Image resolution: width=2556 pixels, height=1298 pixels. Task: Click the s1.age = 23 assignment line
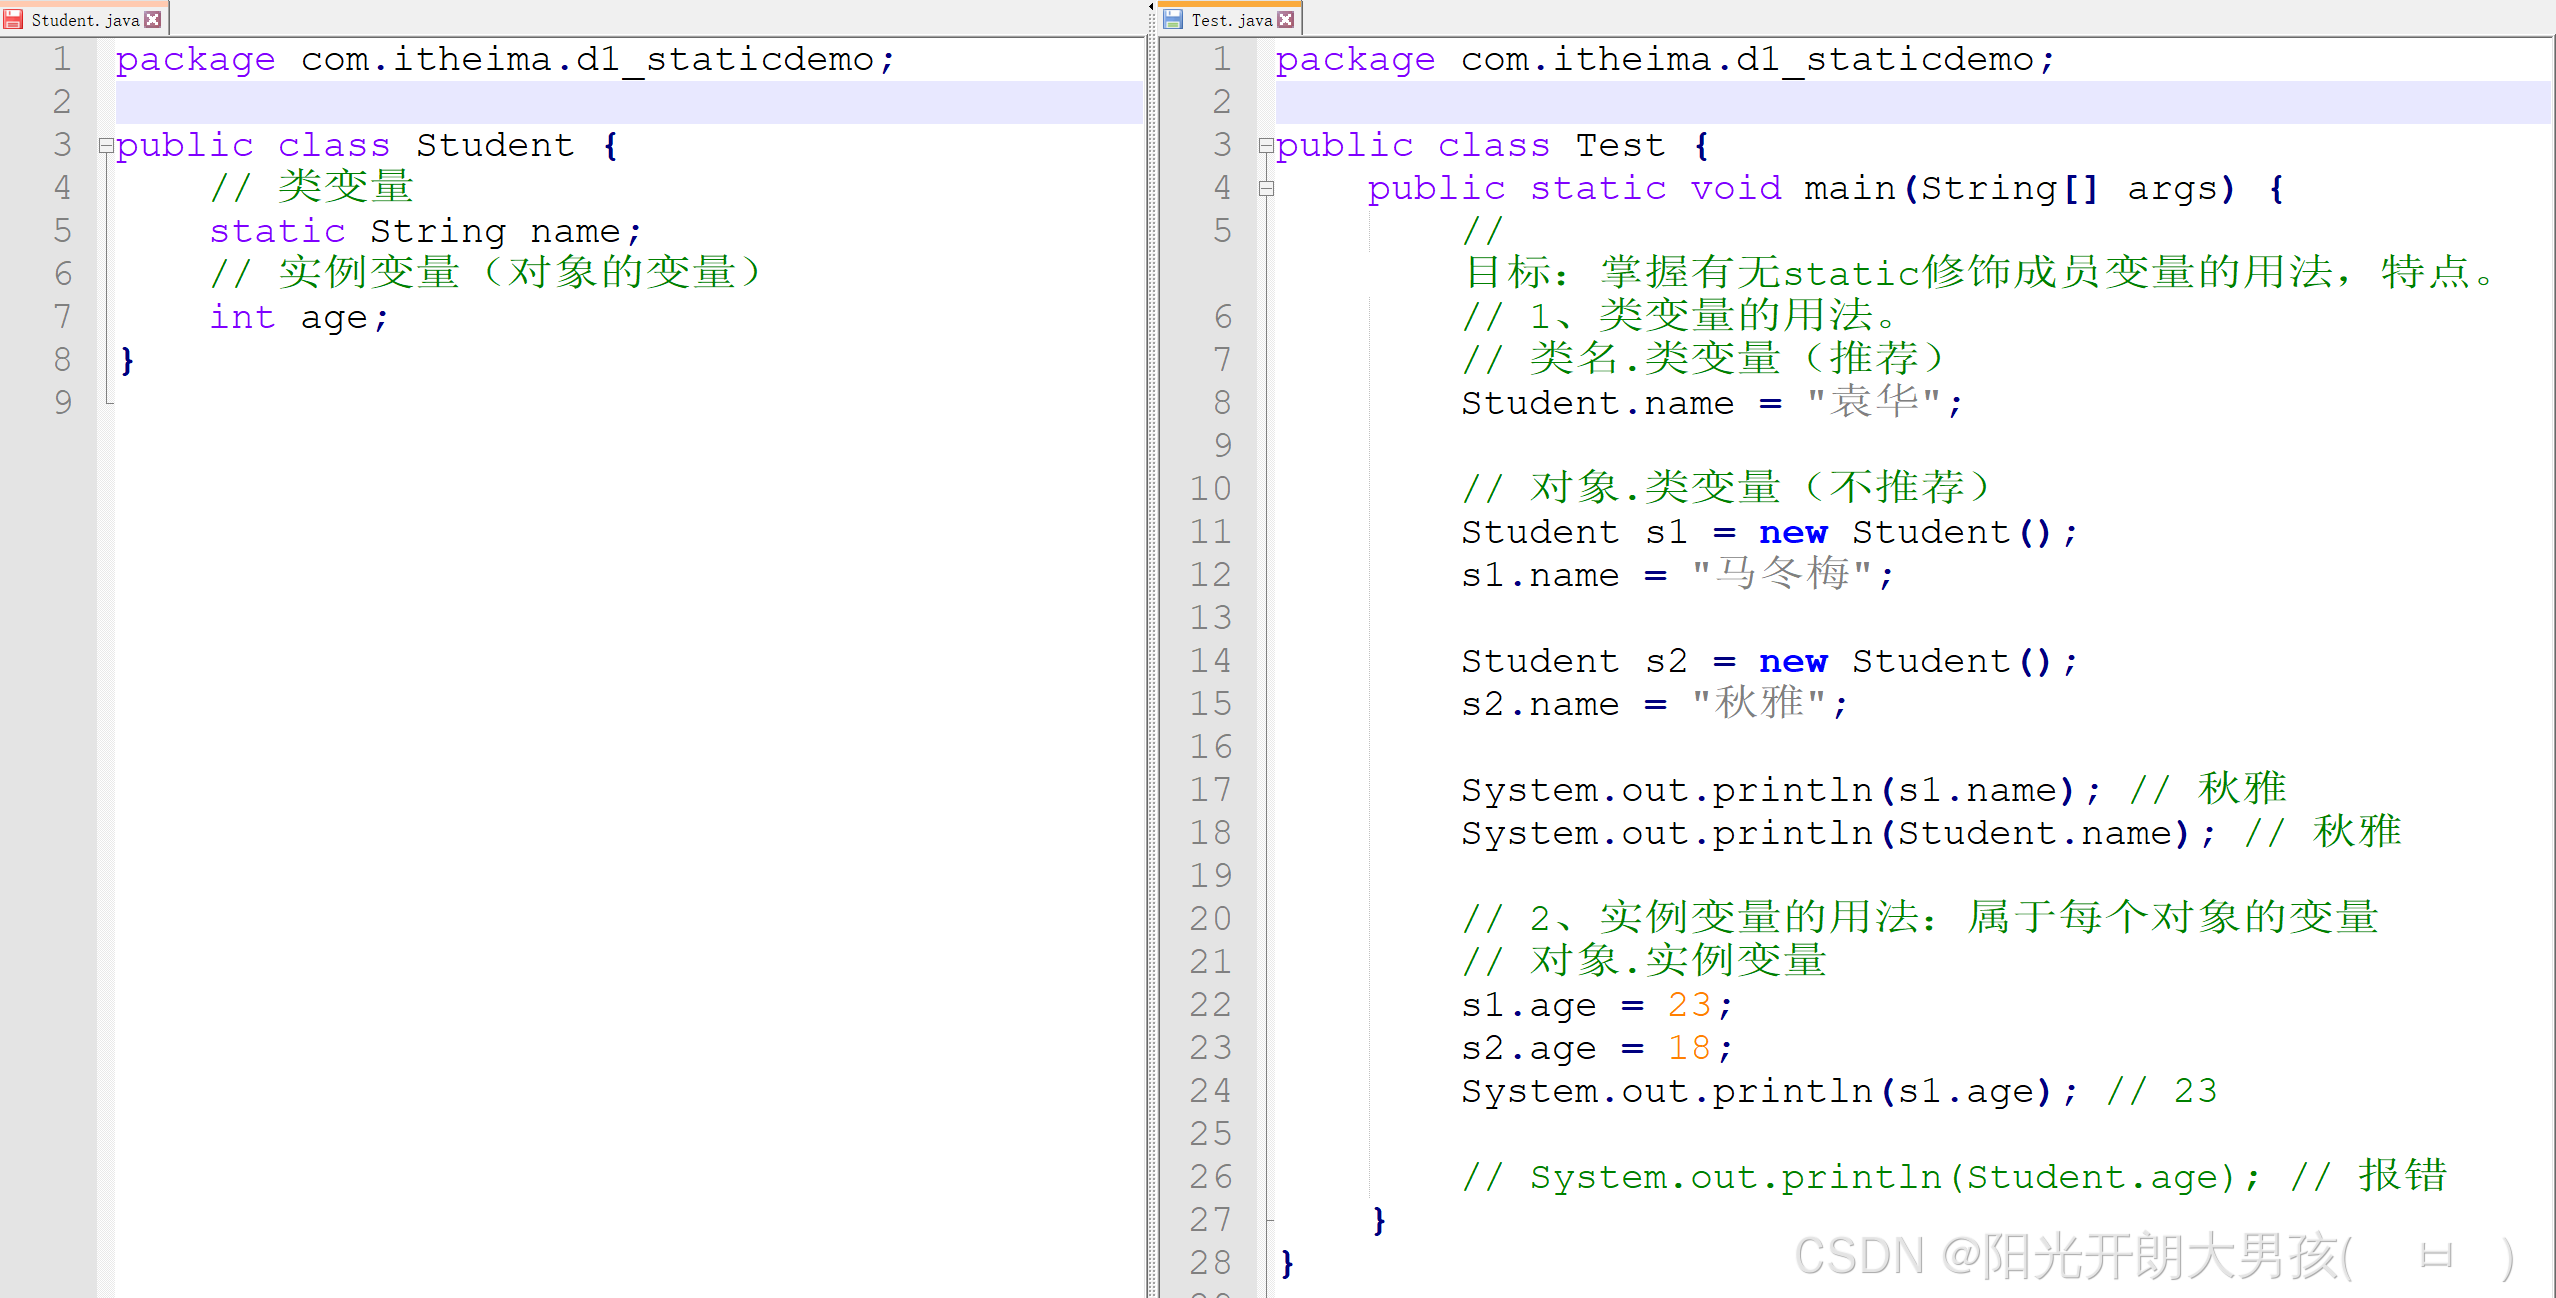1595,1005
